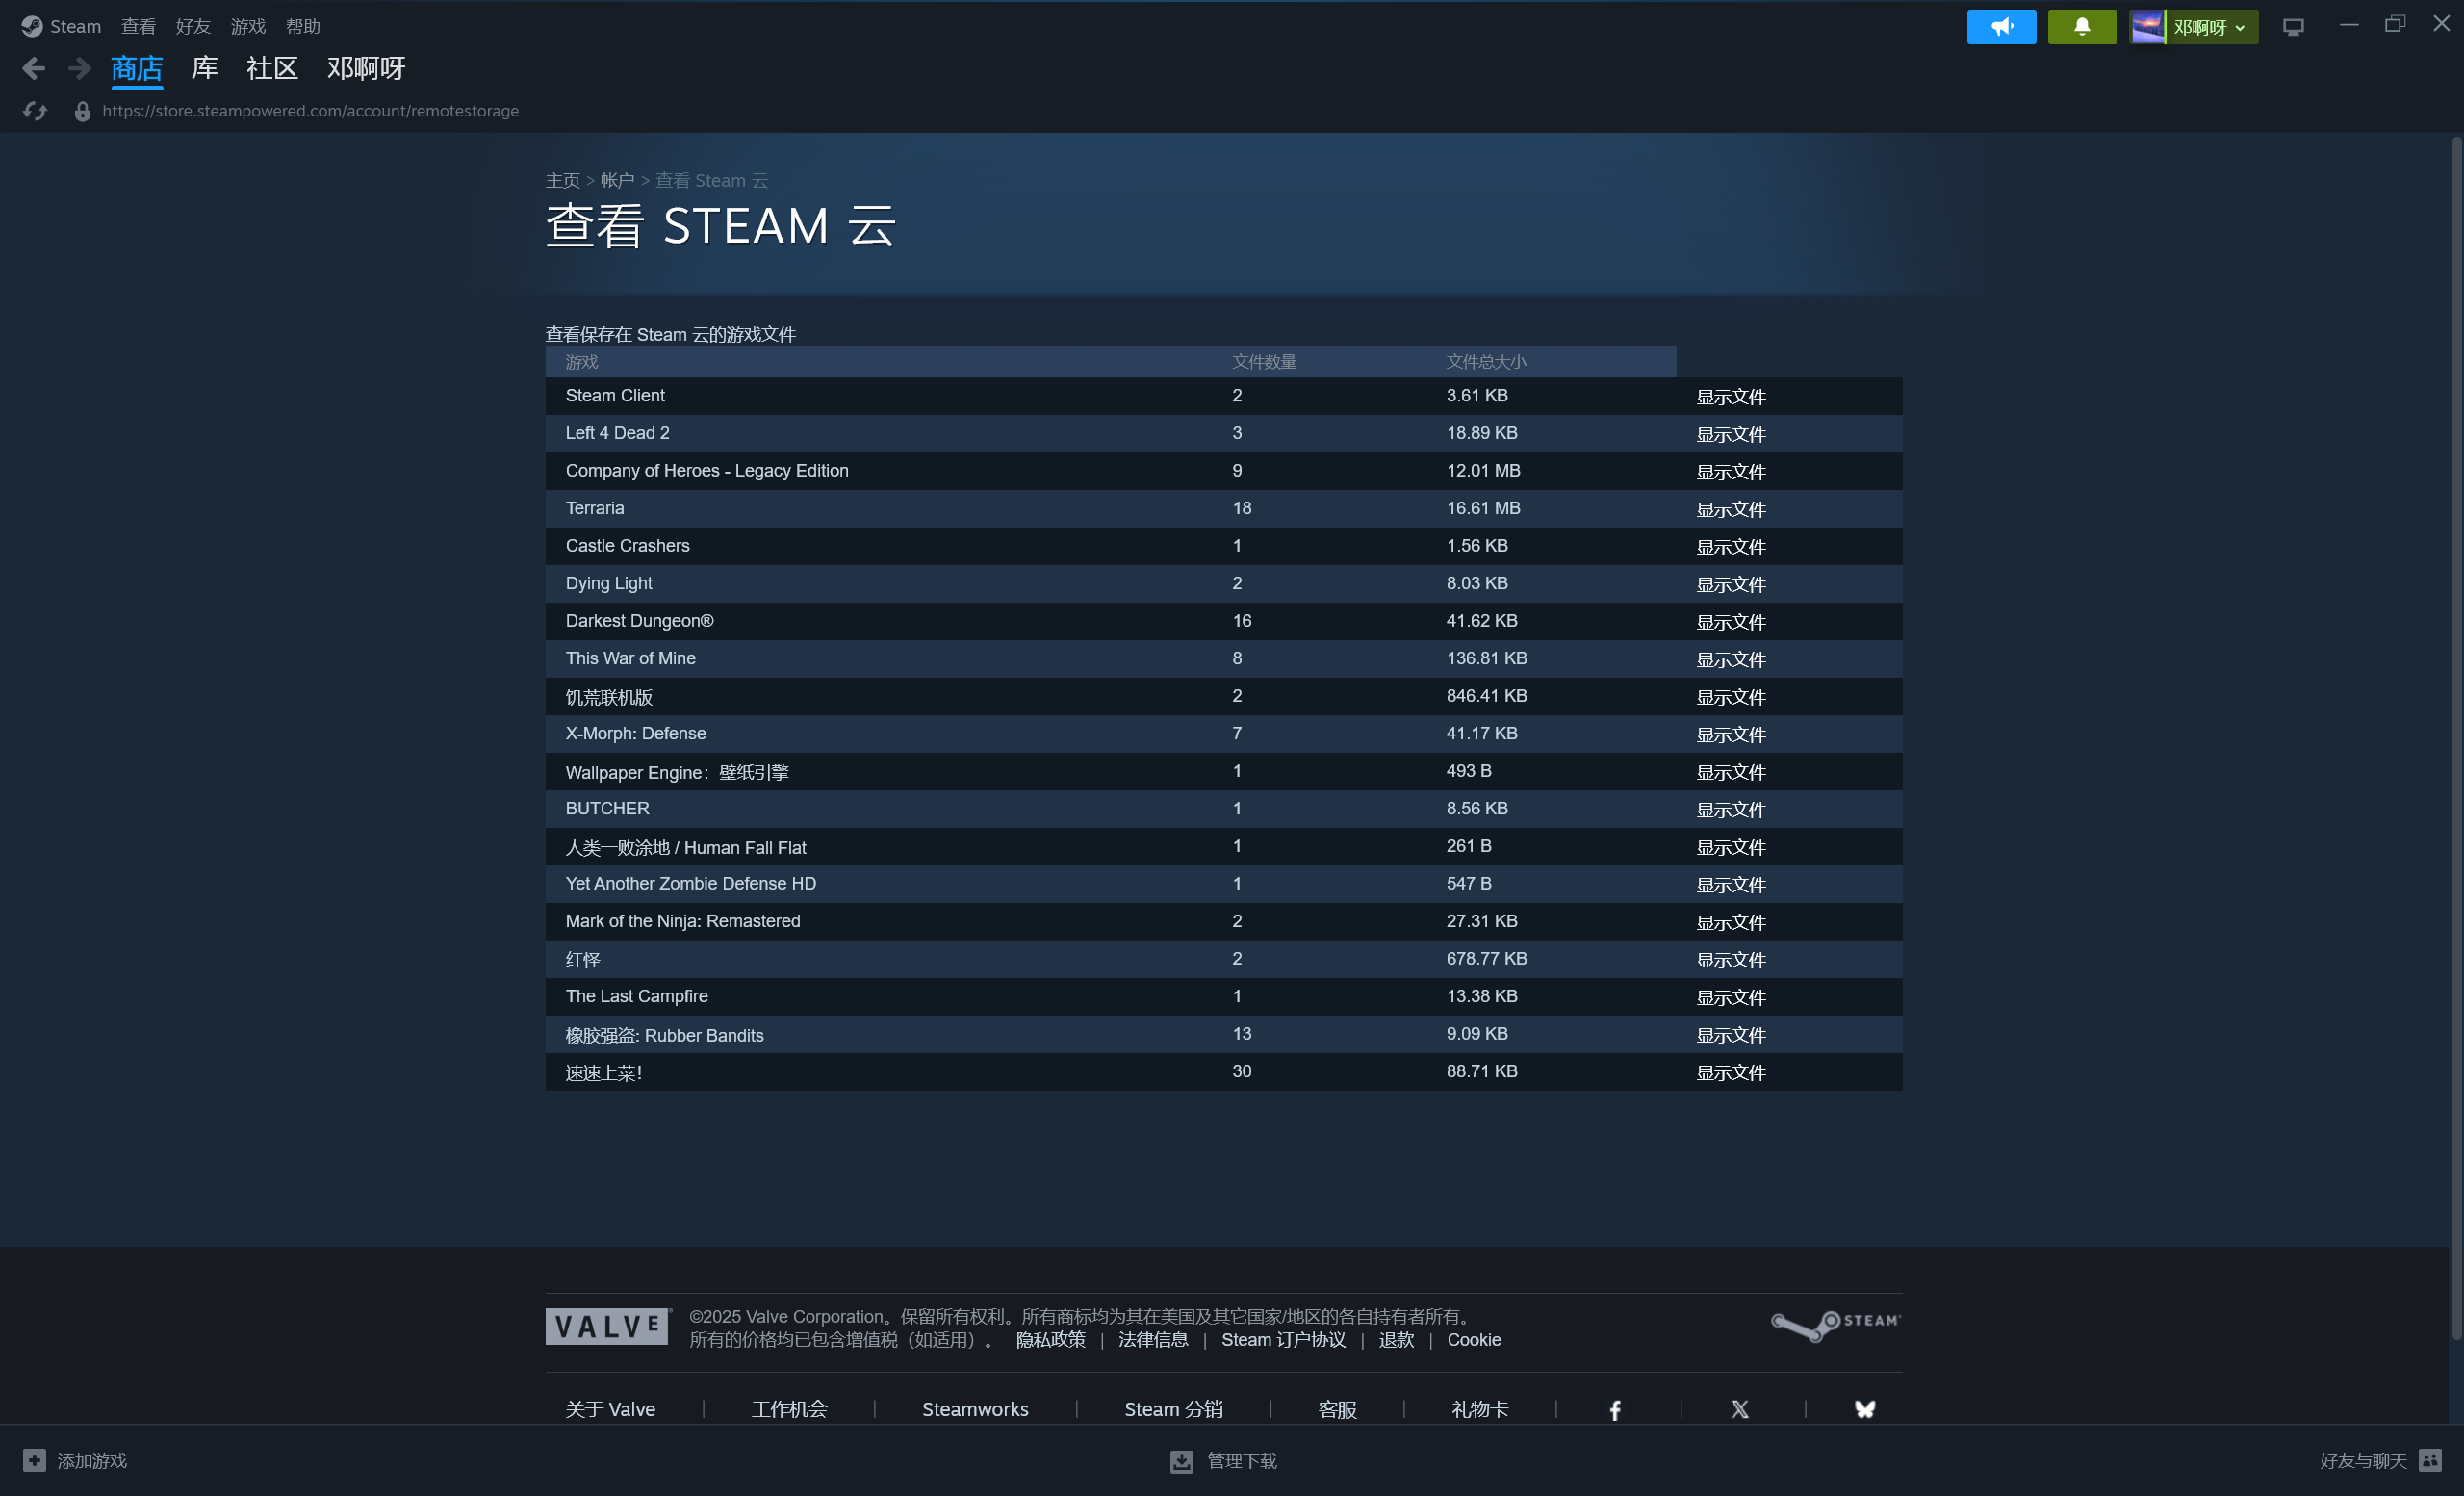Show files for X-Morph: Defense
The height and width of the screenshot is (1496, 2464).
[x=1731, y=735]
